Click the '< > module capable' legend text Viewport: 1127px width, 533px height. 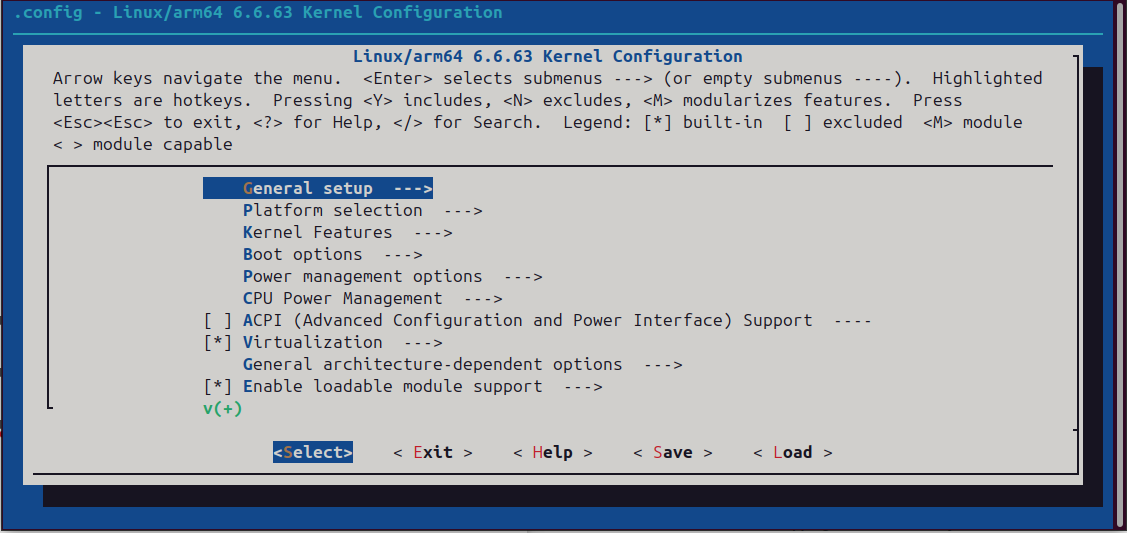(143, 144)
